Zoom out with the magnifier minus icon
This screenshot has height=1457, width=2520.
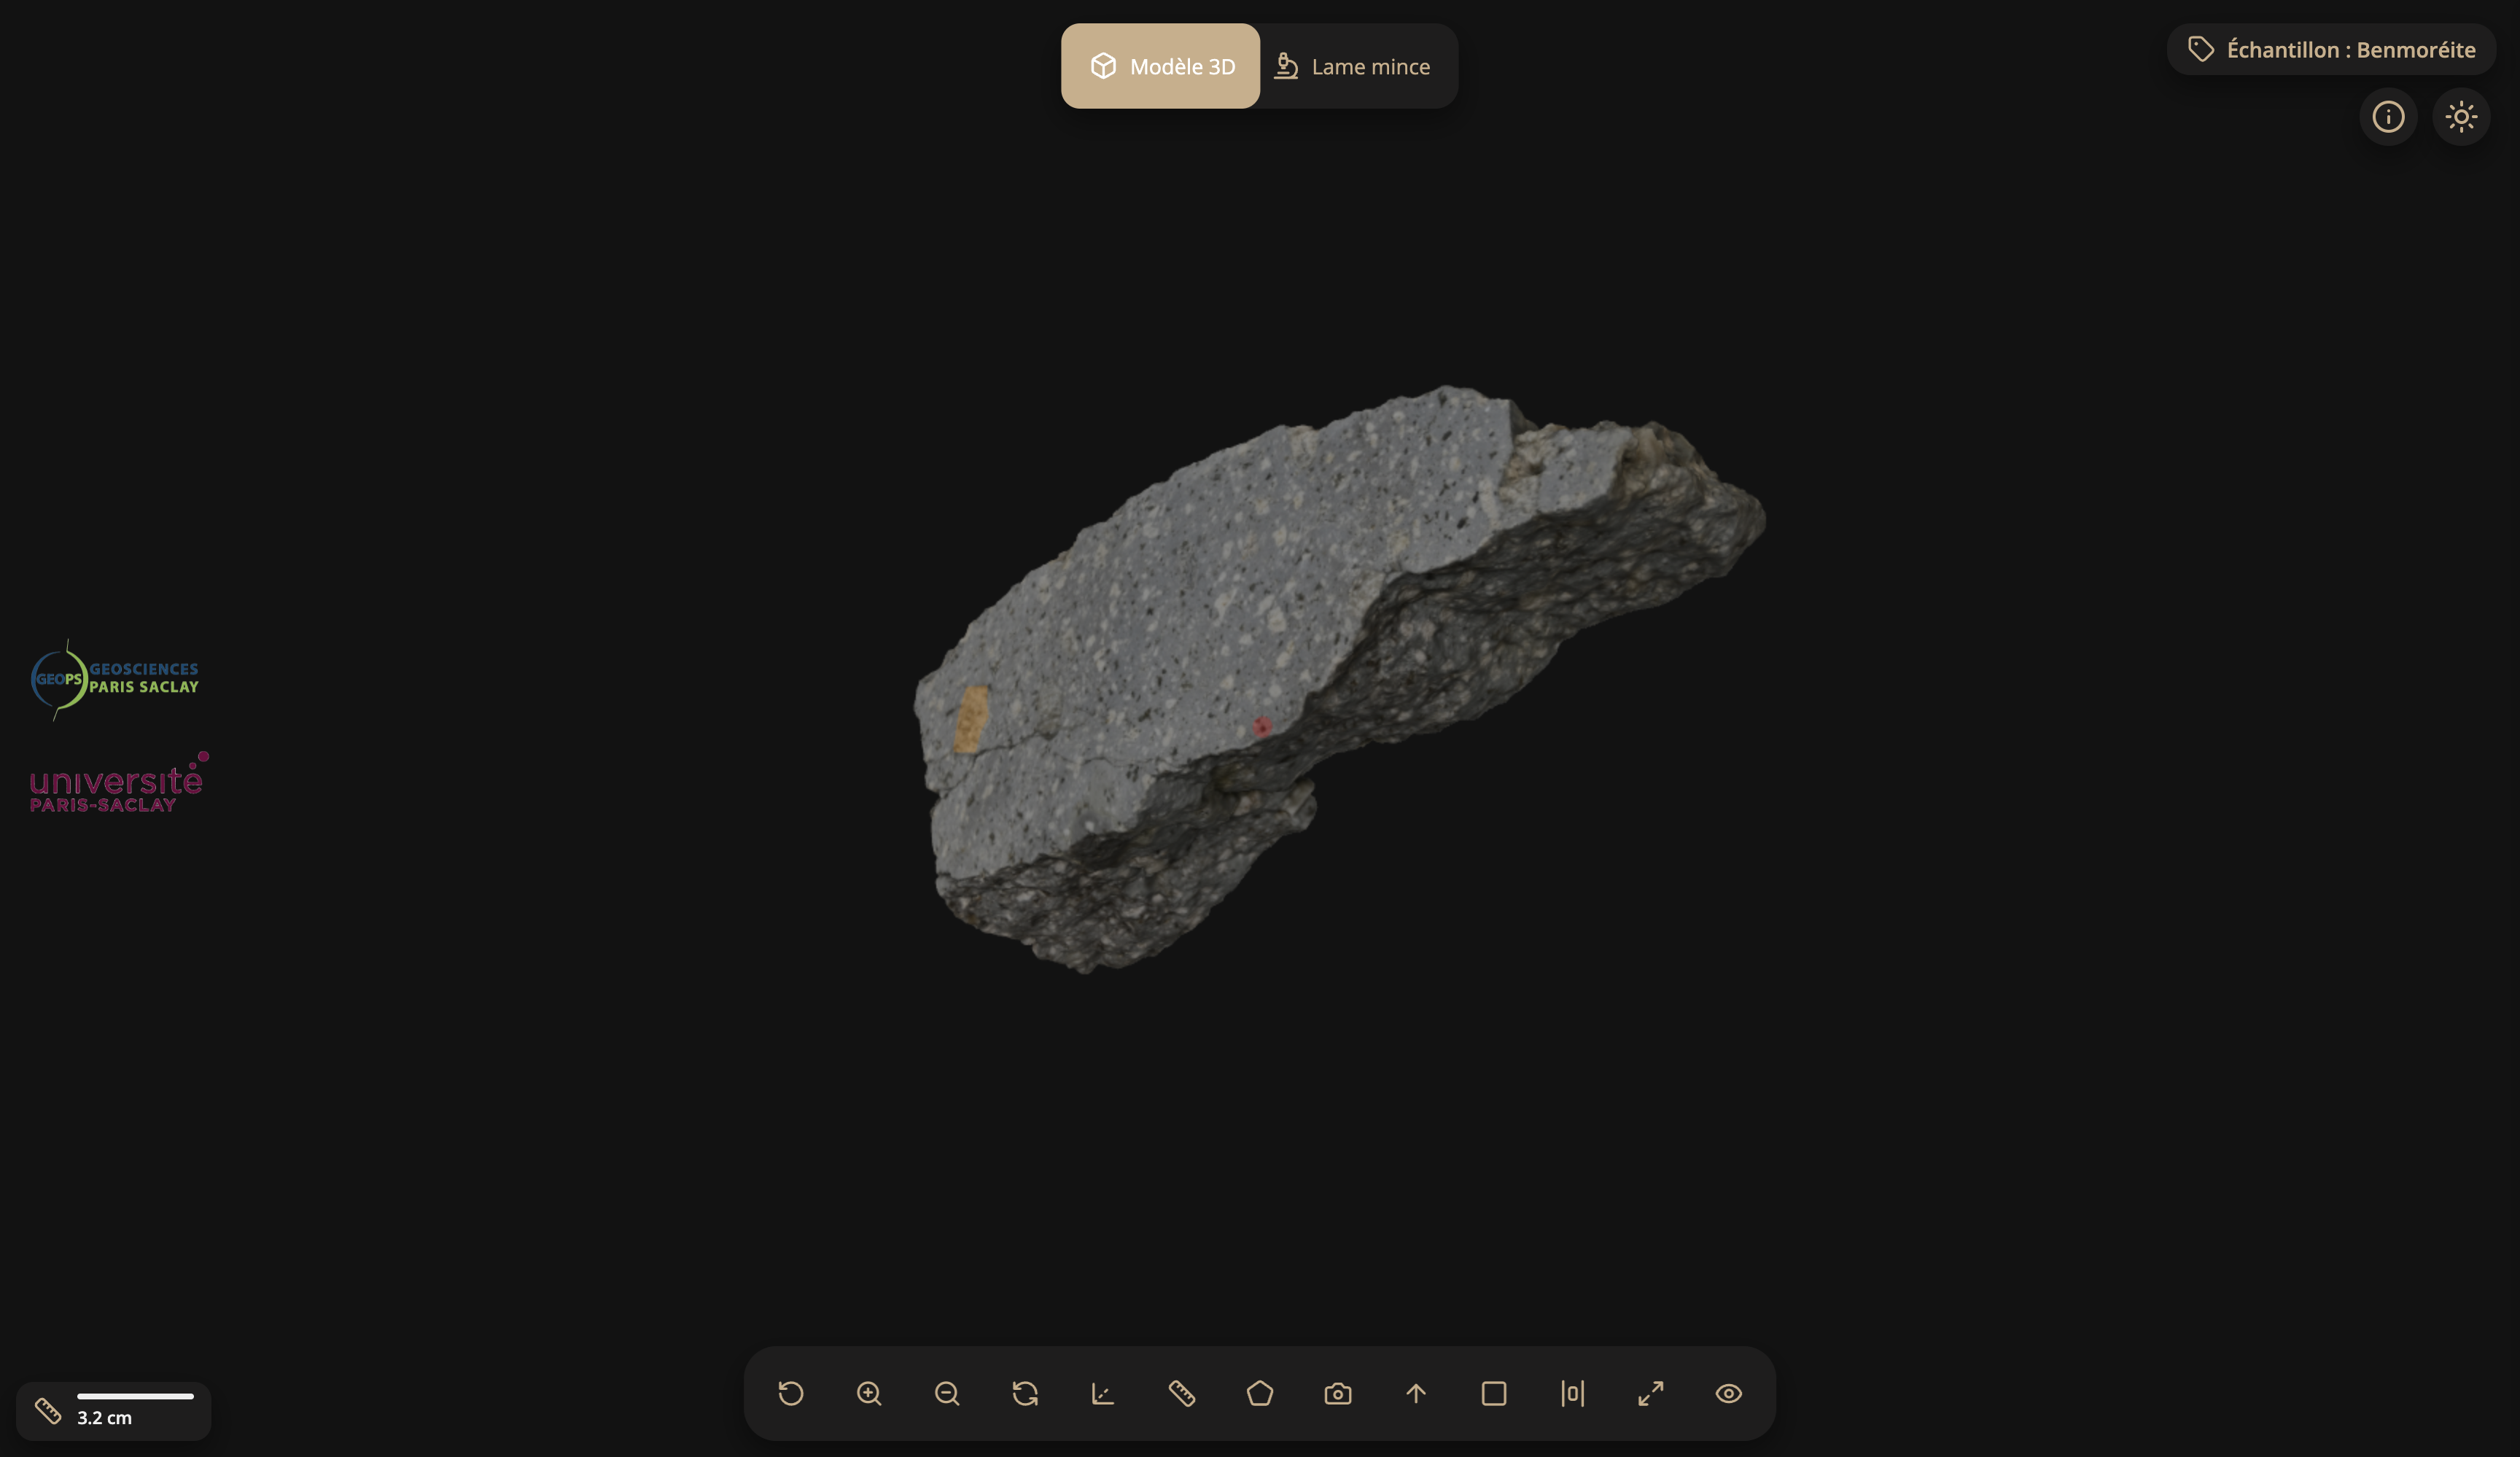[947, 1393]
